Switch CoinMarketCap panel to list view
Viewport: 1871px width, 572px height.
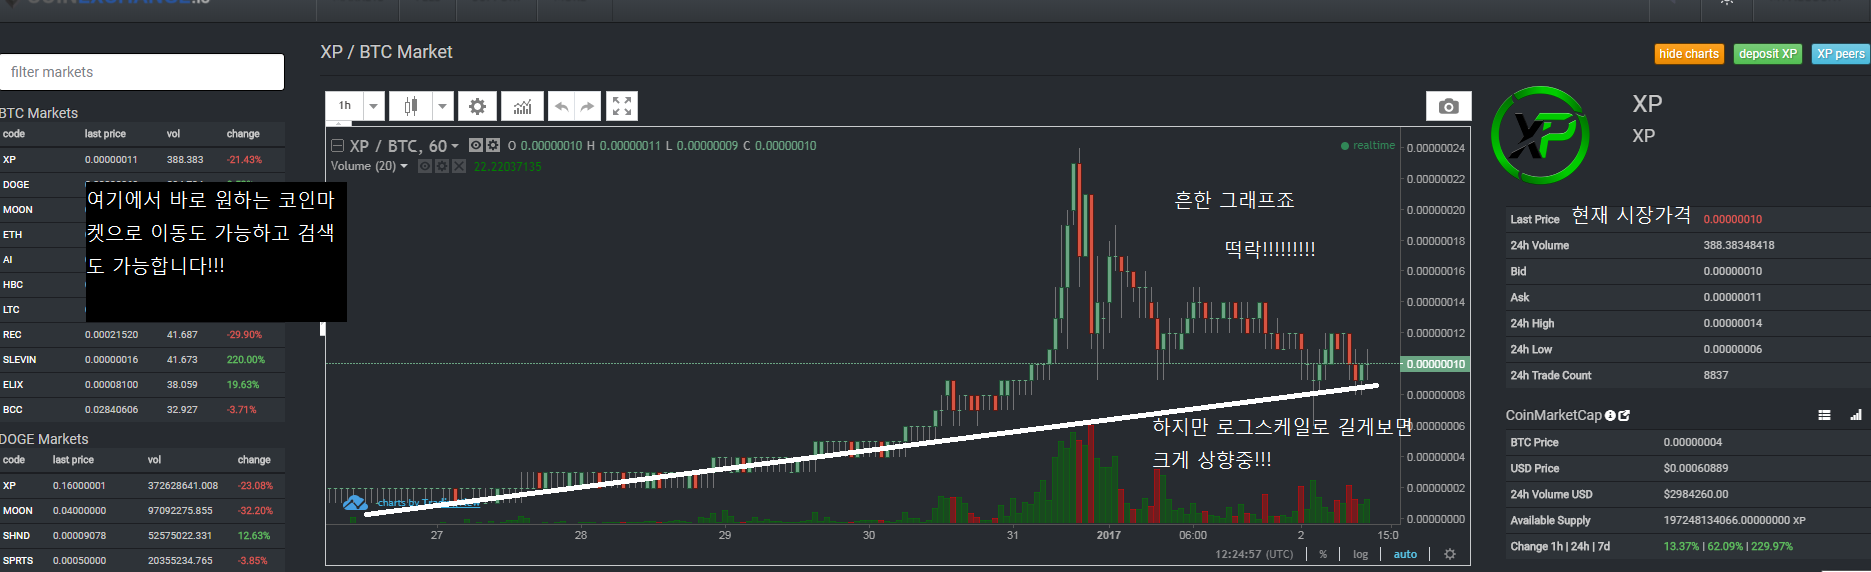point(1824,415)
